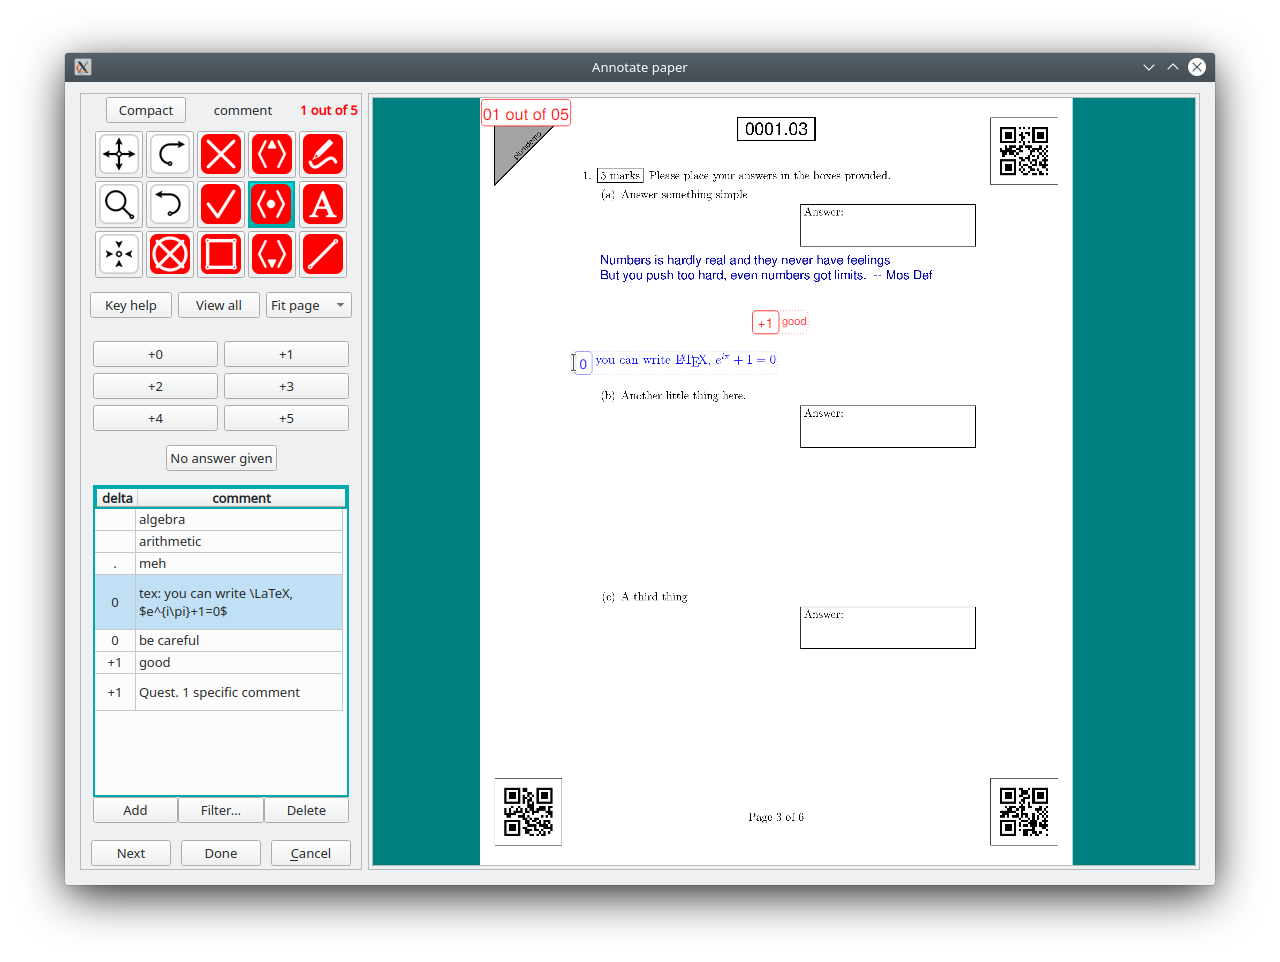Click the comment column header
This screenshot has height=962, width=1280.
pyautogui.click(x=241, y=498)
